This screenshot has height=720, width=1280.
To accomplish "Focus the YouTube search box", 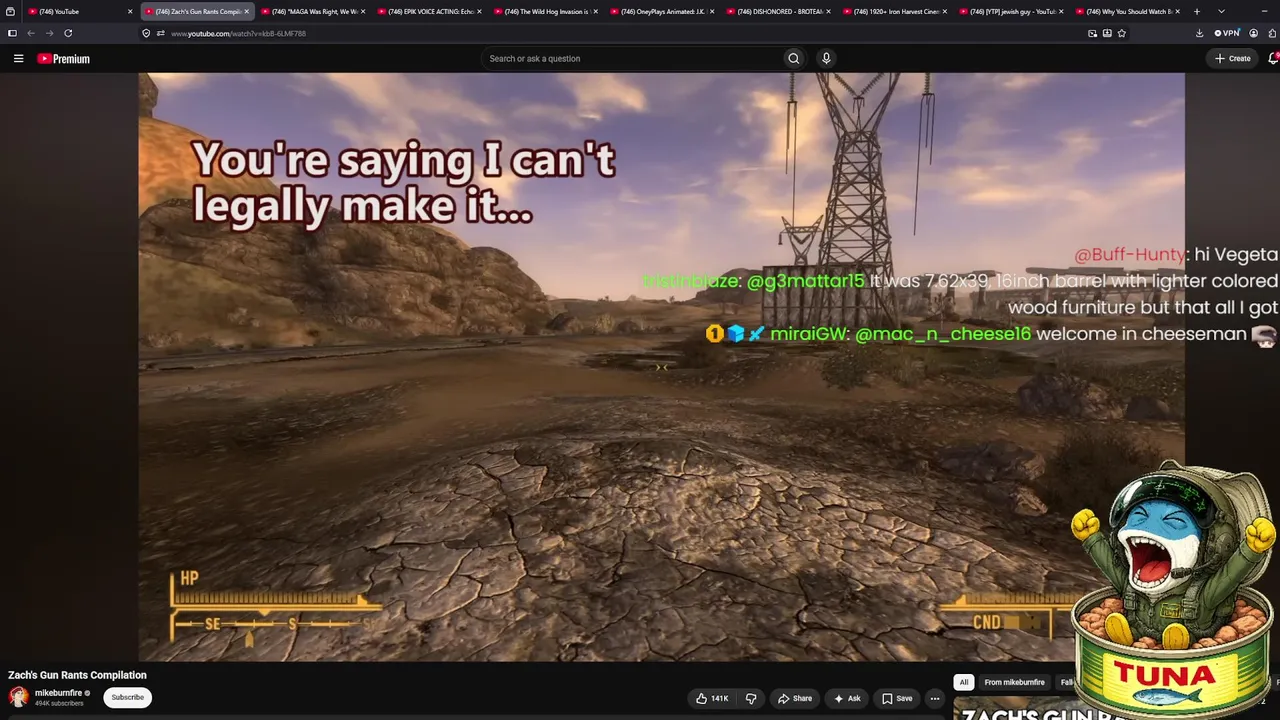I will click(632, 59).
